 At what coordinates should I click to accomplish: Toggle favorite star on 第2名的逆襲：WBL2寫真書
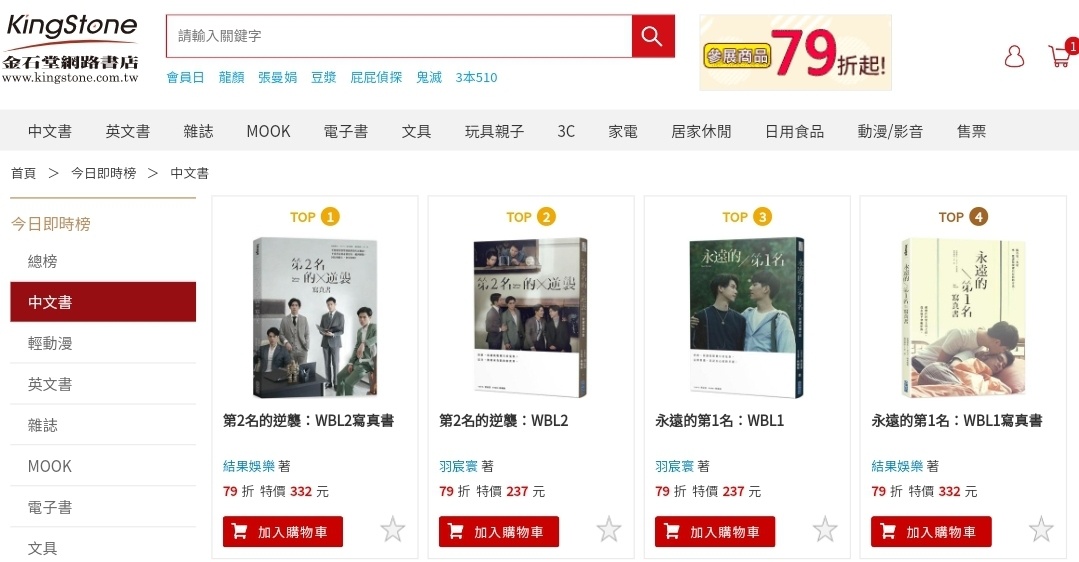pos(392,530)
